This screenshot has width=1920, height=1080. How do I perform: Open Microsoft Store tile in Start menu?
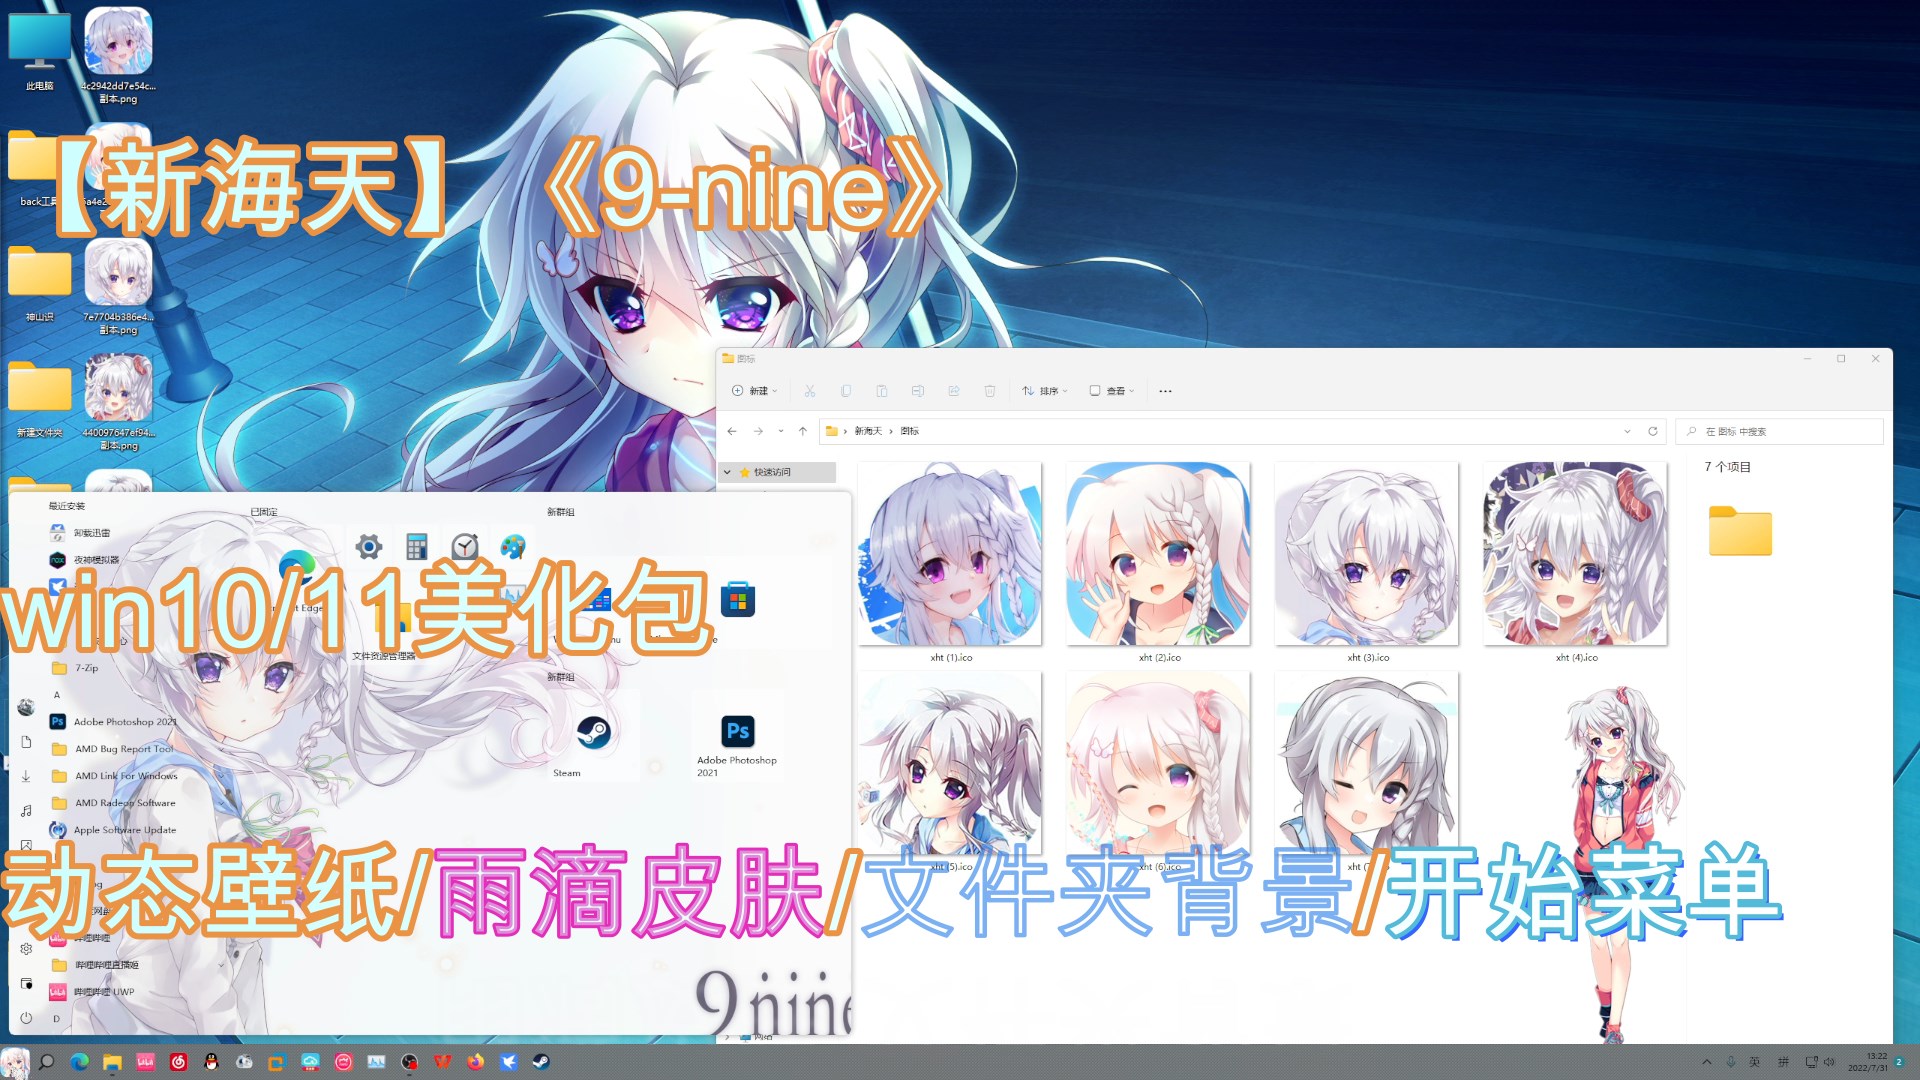738,600
